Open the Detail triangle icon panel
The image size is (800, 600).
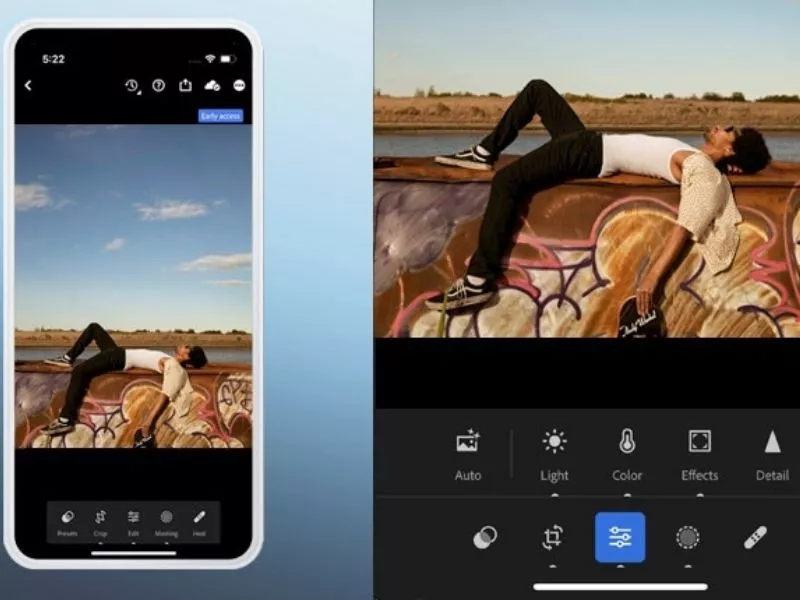772,455
